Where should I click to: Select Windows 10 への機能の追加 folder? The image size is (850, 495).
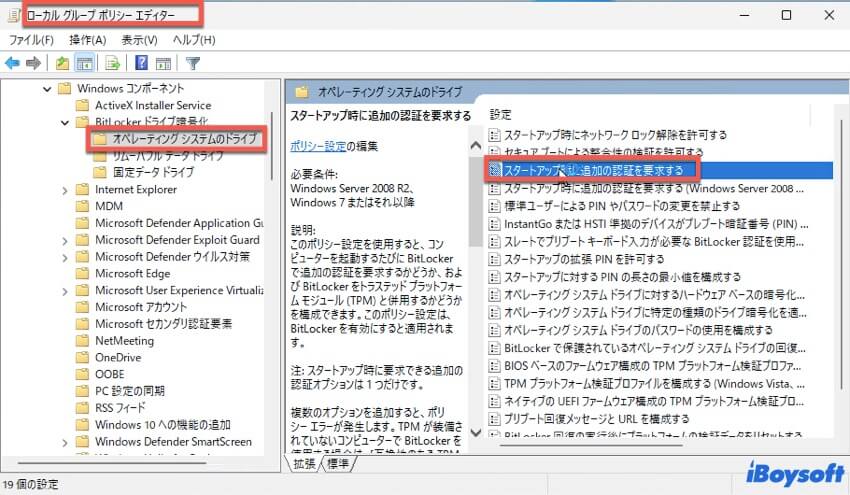point(163,425)
